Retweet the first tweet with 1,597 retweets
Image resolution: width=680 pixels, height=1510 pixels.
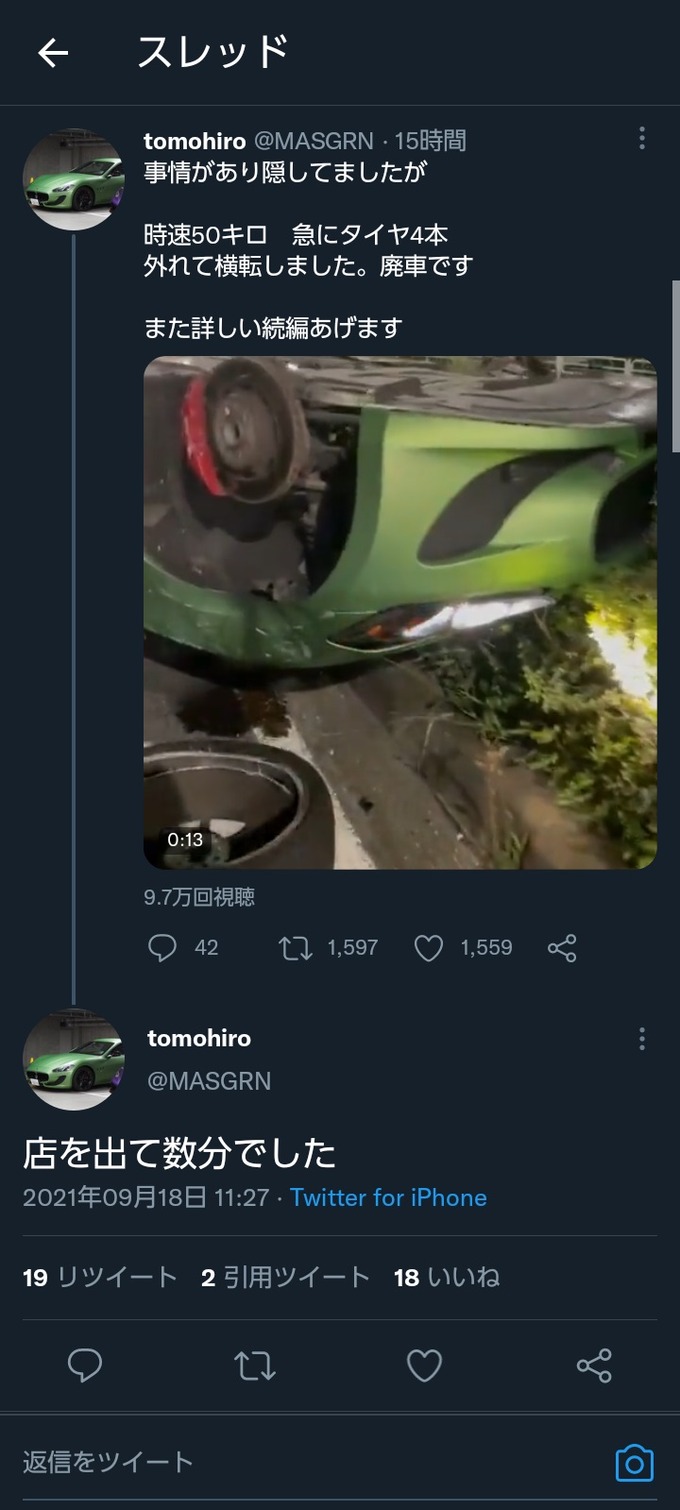pos(296,948)
